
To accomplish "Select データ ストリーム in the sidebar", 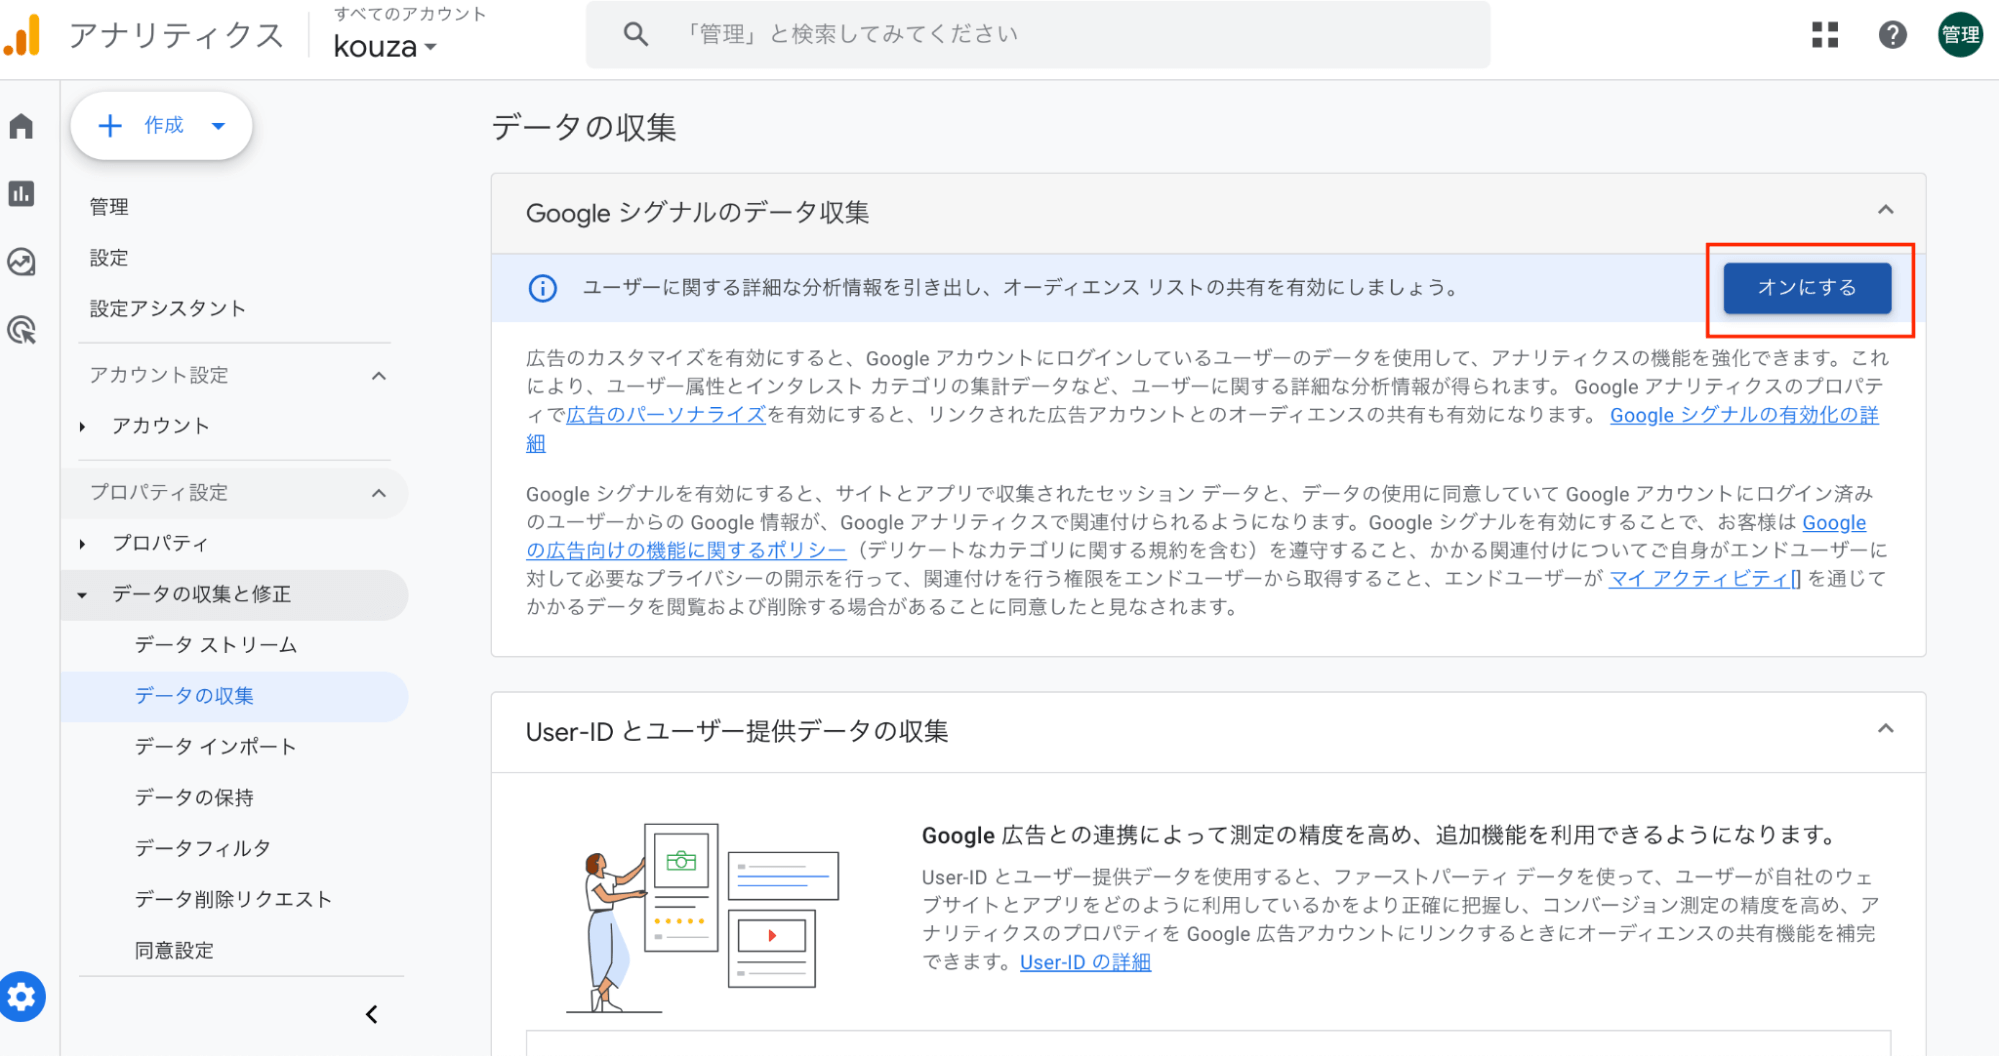I will (x=214, y=645).
